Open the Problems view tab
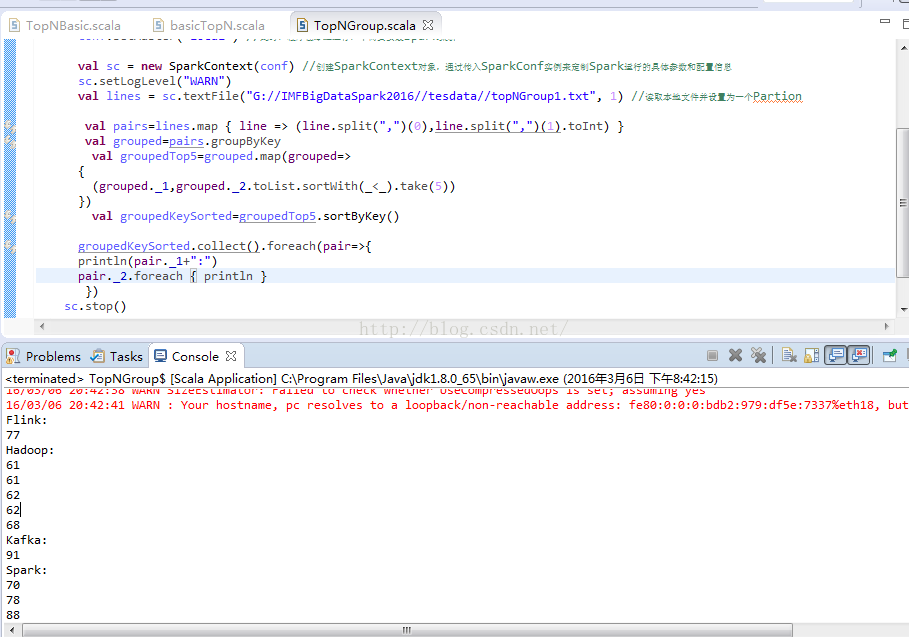The height and width of the screenshot is (637, 909). (43, 356)
